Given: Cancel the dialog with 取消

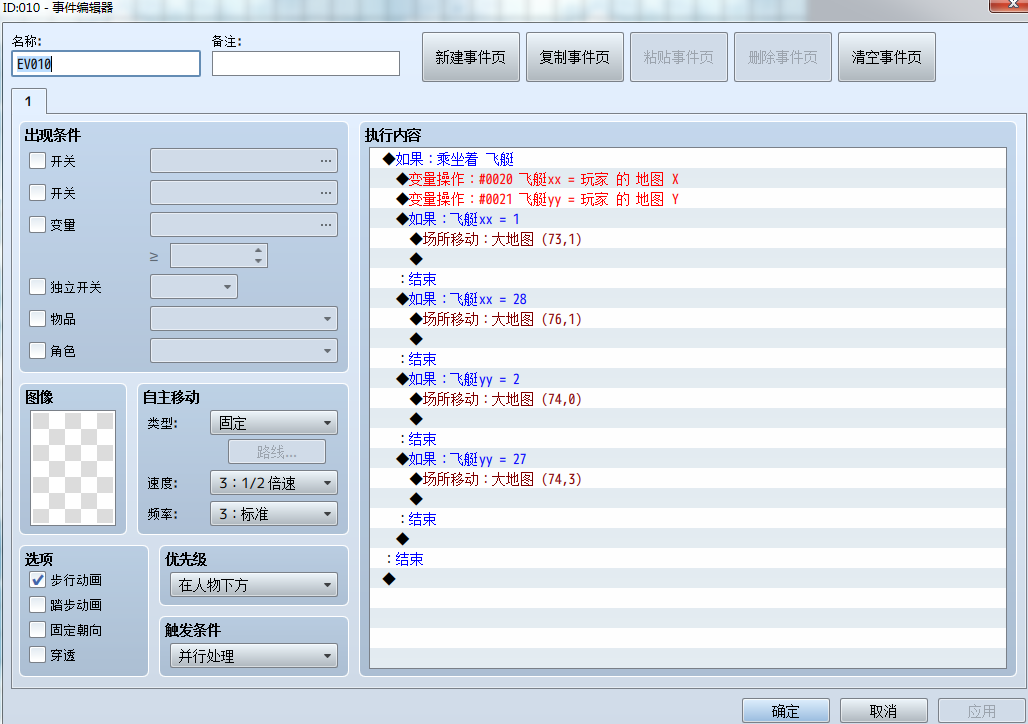Looking at the screenshot, I should click(883, 711).
